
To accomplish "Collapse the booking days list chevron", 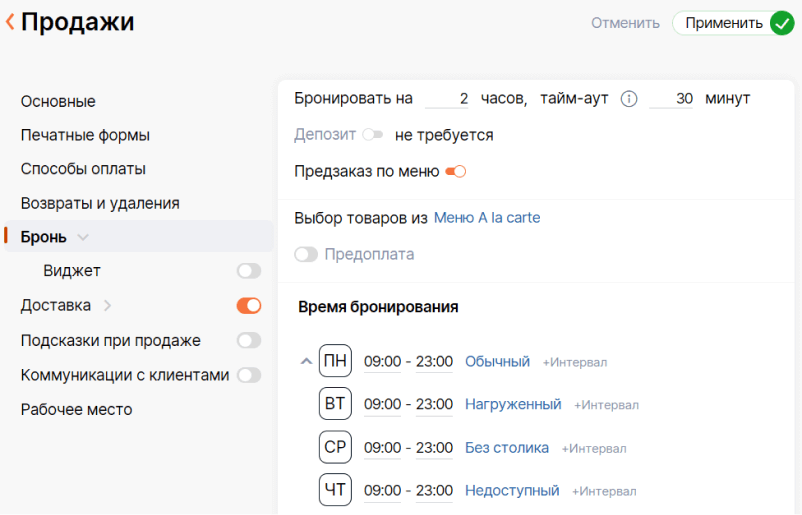I will point(306,362).
